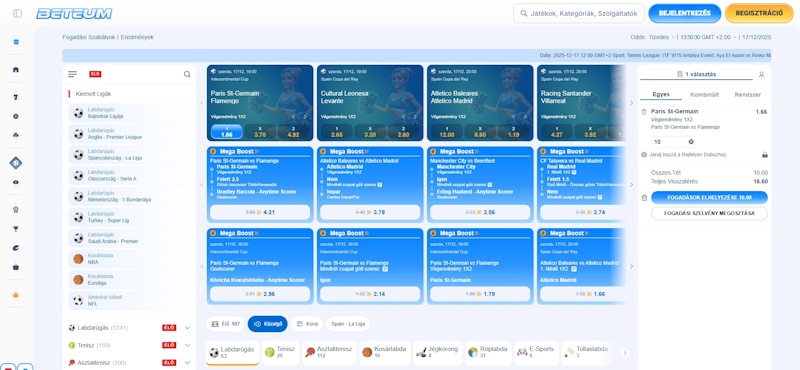Select the Jégkorong sport icon tab
Image resolution: width=800 pixels, height=370 pixels.
437,352
